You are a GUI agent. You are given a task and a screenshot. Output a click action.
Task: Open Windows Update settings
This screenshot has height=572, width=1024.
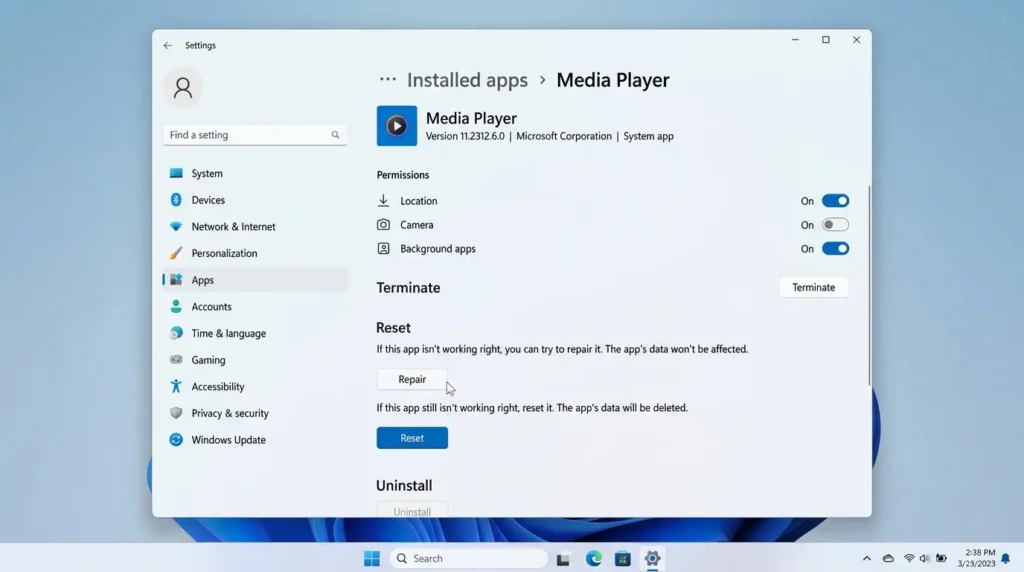point(255,440)
